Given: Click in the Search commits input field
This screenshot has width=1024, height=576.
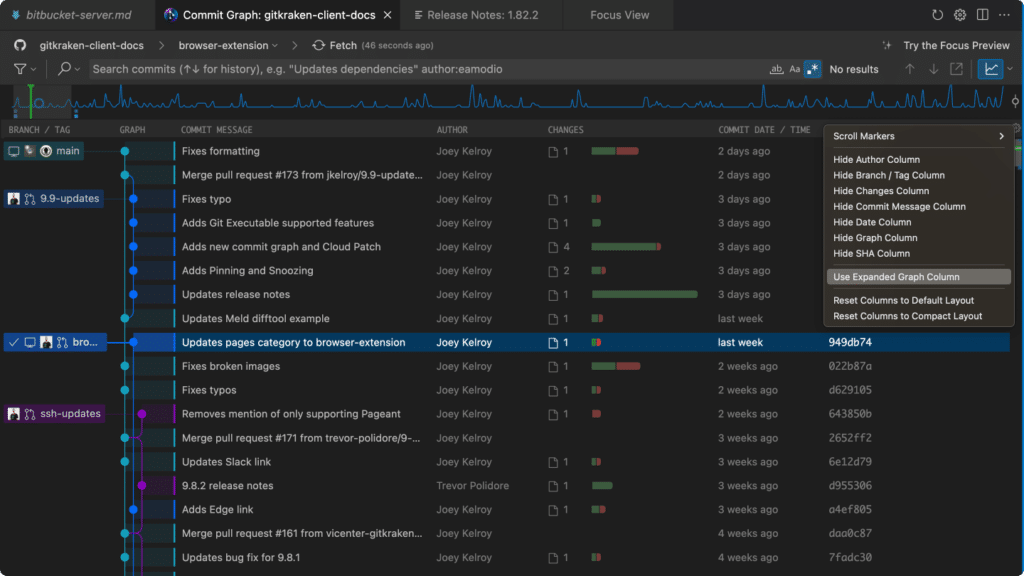Looking at the screenshot, I should [428, 69].
